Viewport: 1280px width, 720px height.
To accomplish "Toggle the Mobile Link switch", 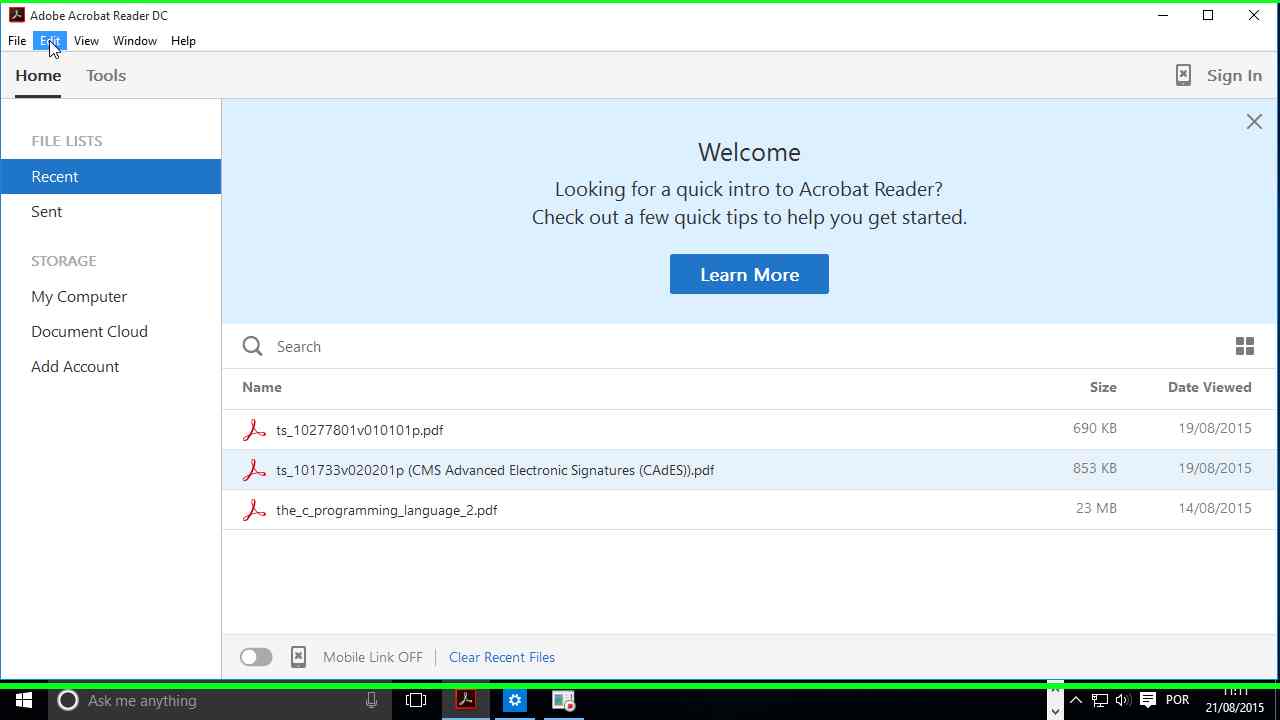I will click(x=256, y=657).
